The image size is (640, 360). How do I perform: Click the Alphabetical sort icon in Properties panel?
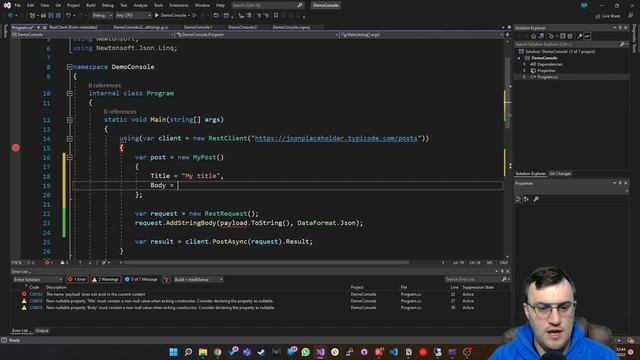click(x=527, y=199)
